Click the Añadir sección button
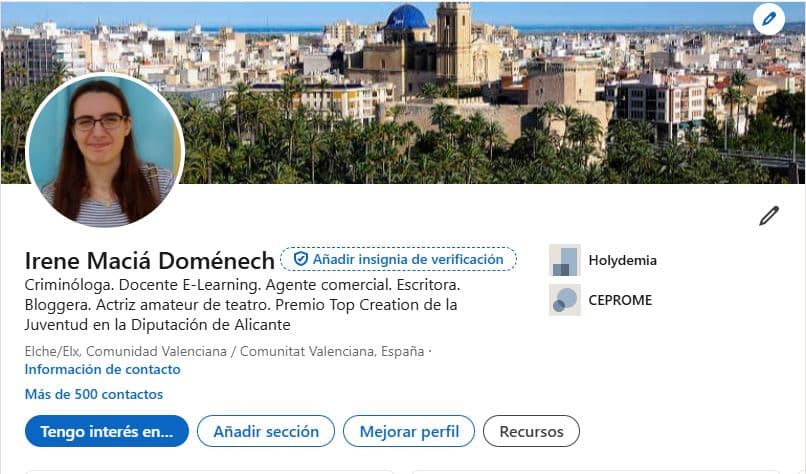 click(266, 431)
